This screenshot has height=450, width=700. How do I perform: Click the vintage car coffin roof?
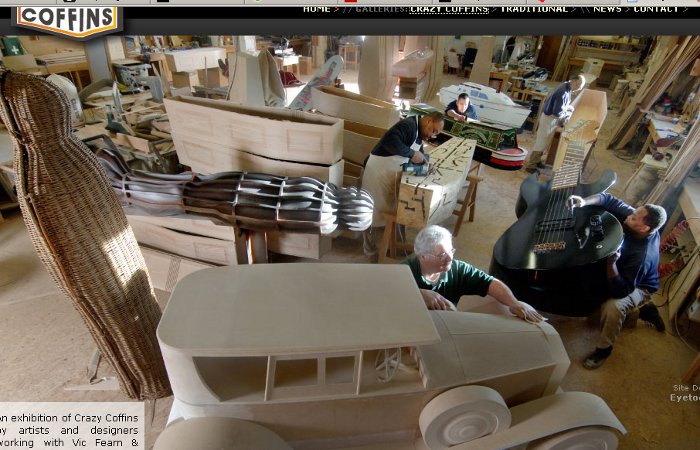pyautogui.click(x=297, y=306)
